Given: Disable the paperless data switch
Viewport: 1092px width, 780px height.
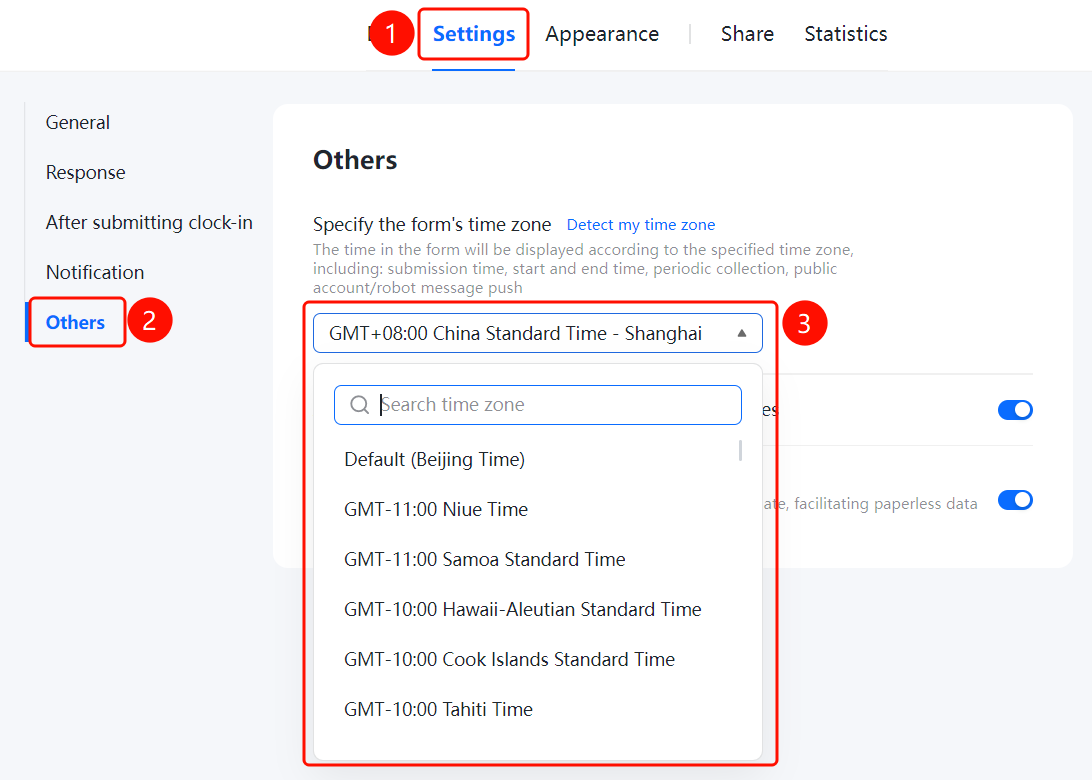Looking at the screenshot, I should click(1015, 500).
